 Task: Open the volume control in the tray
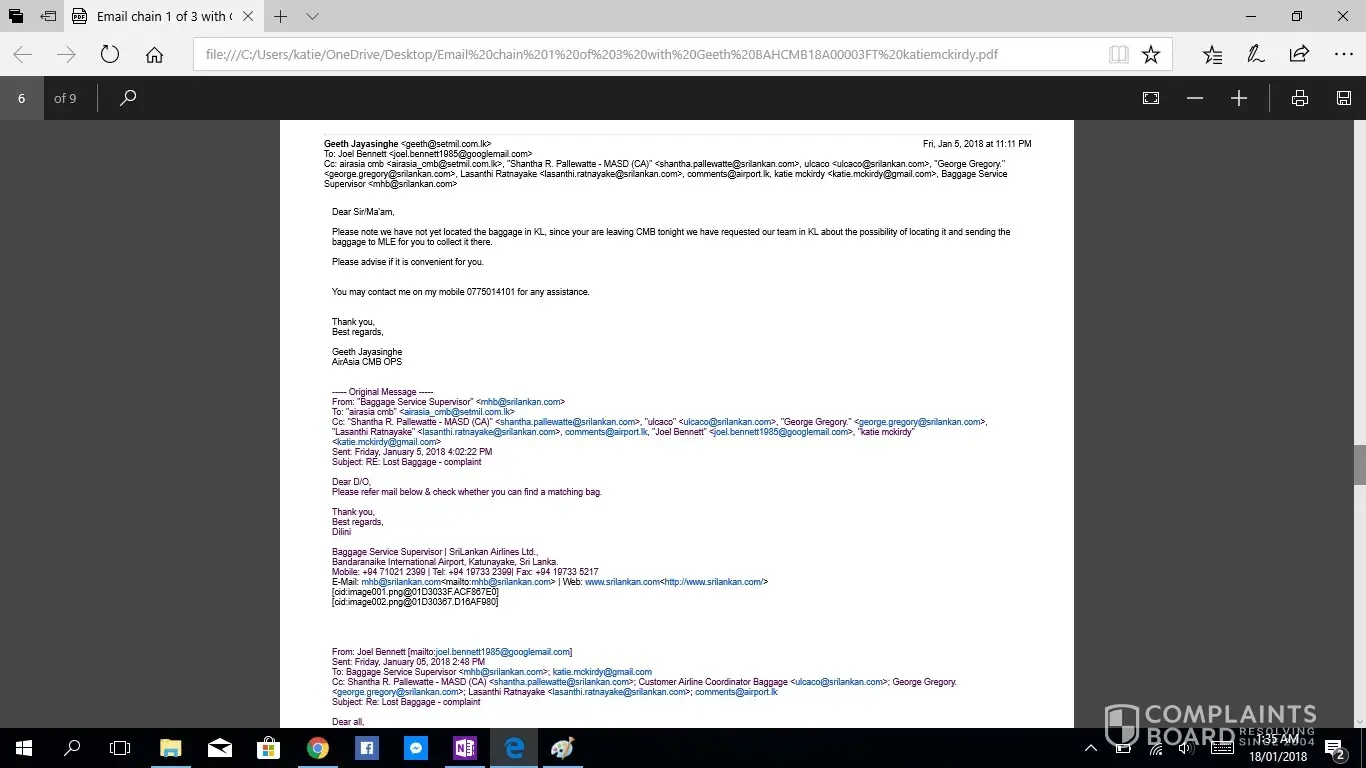click(1185, 748)
